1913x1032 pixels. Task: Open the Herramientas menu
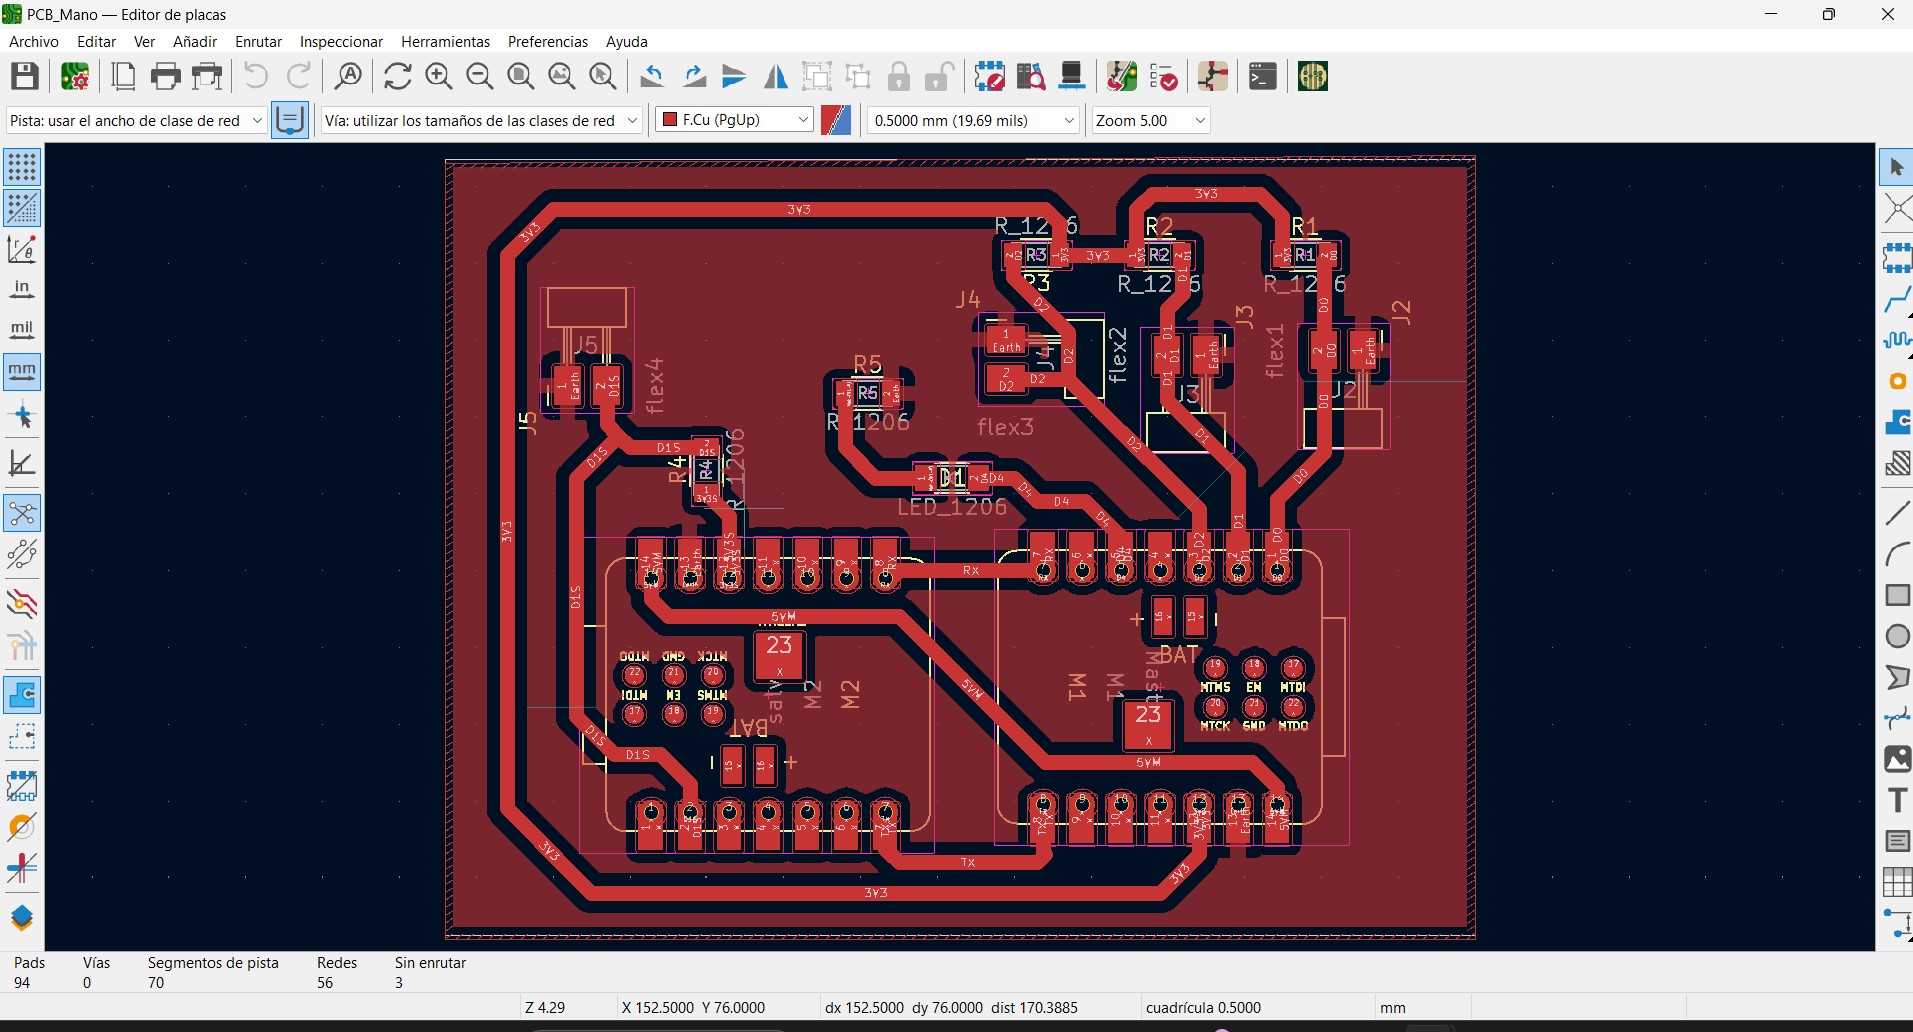point(446,41)
